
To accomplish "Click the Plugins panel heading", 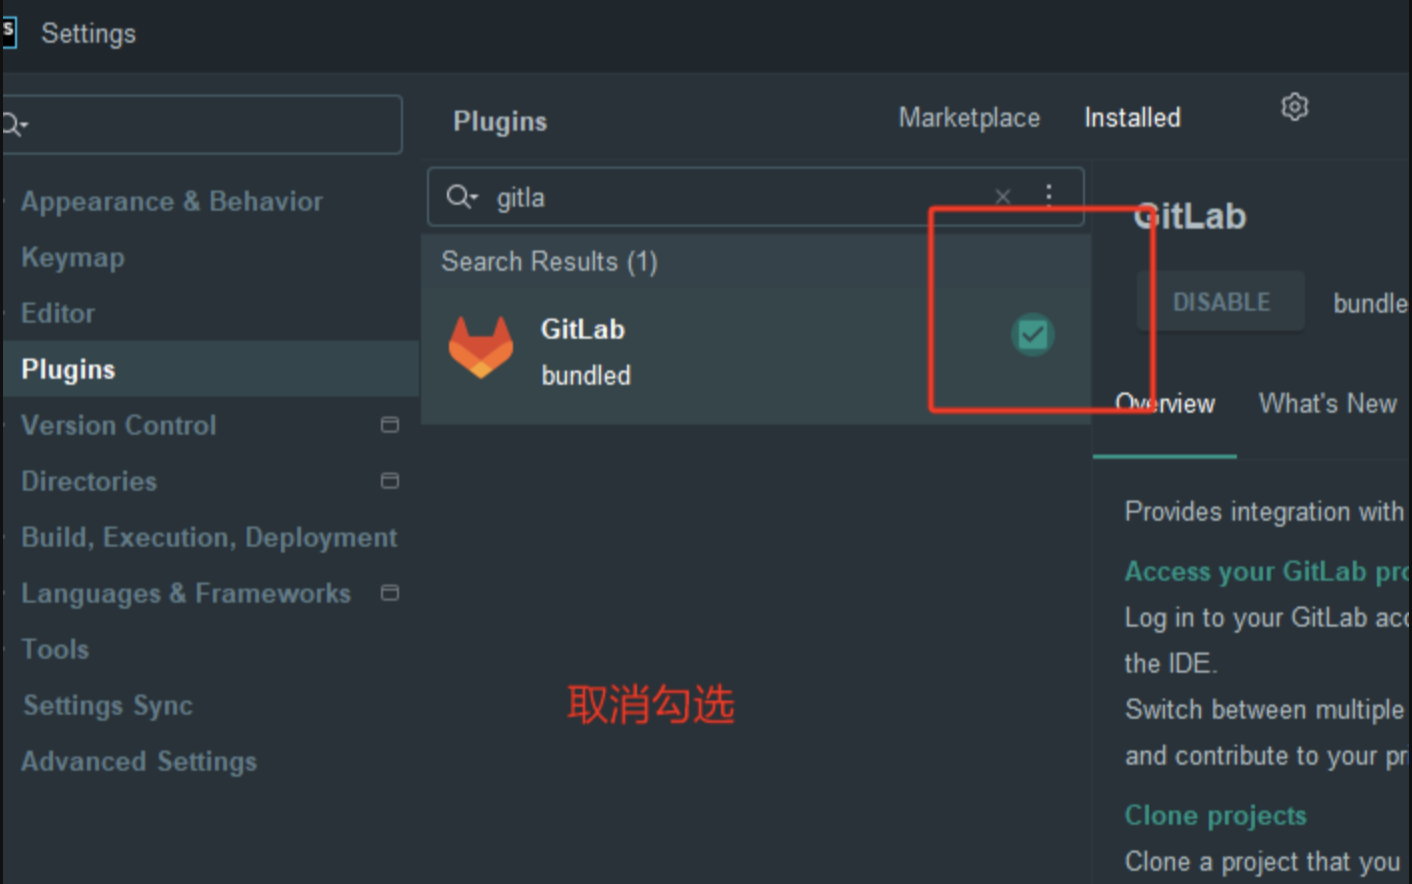I will 500,122.
